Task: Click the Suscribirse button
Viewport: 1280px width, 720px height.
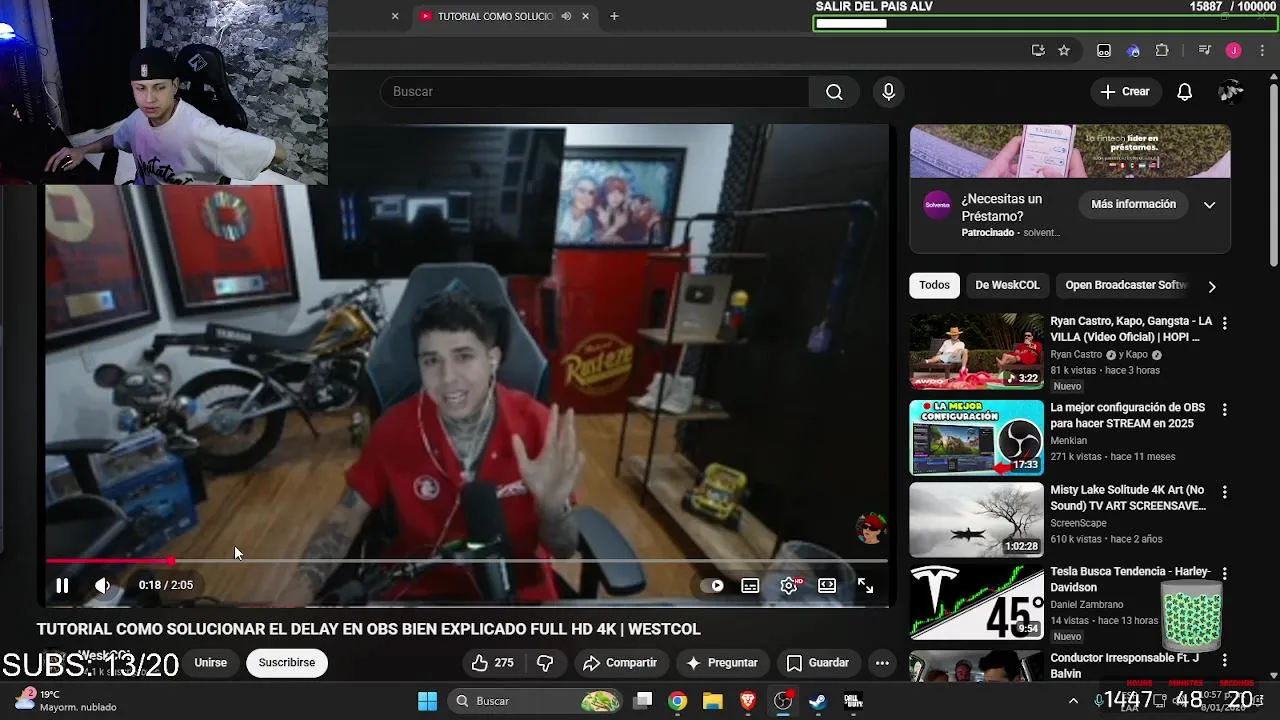Action: tap(287, 663)
